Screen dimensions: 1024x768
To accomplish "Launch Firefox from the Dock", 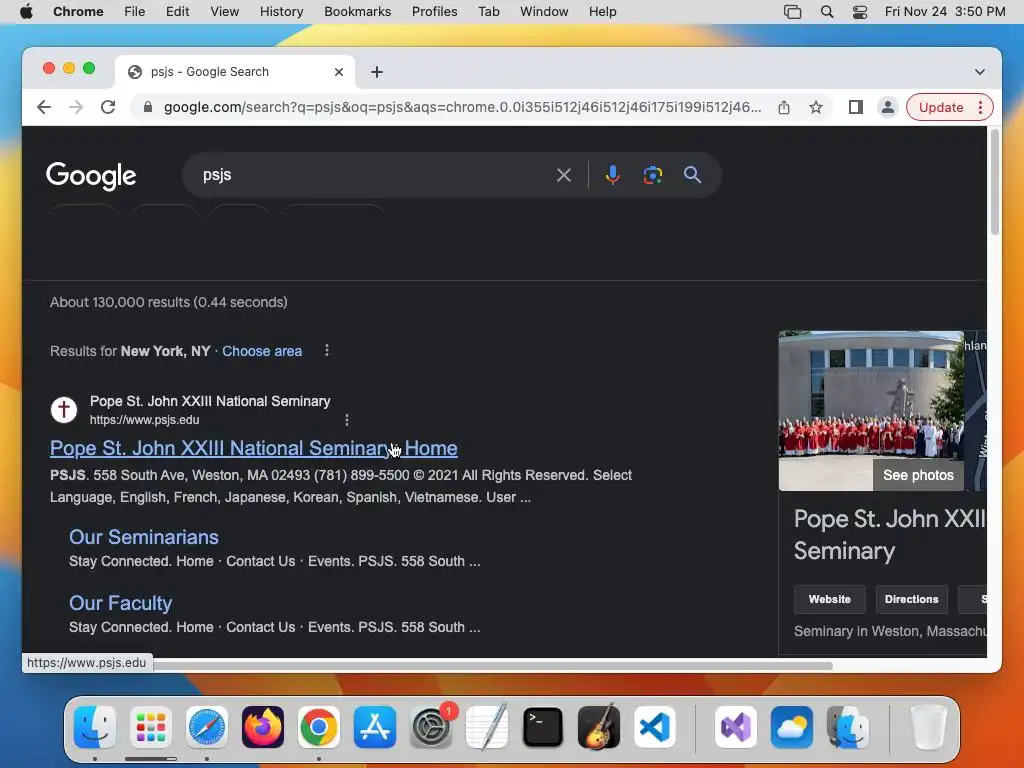I will [263, 727].
